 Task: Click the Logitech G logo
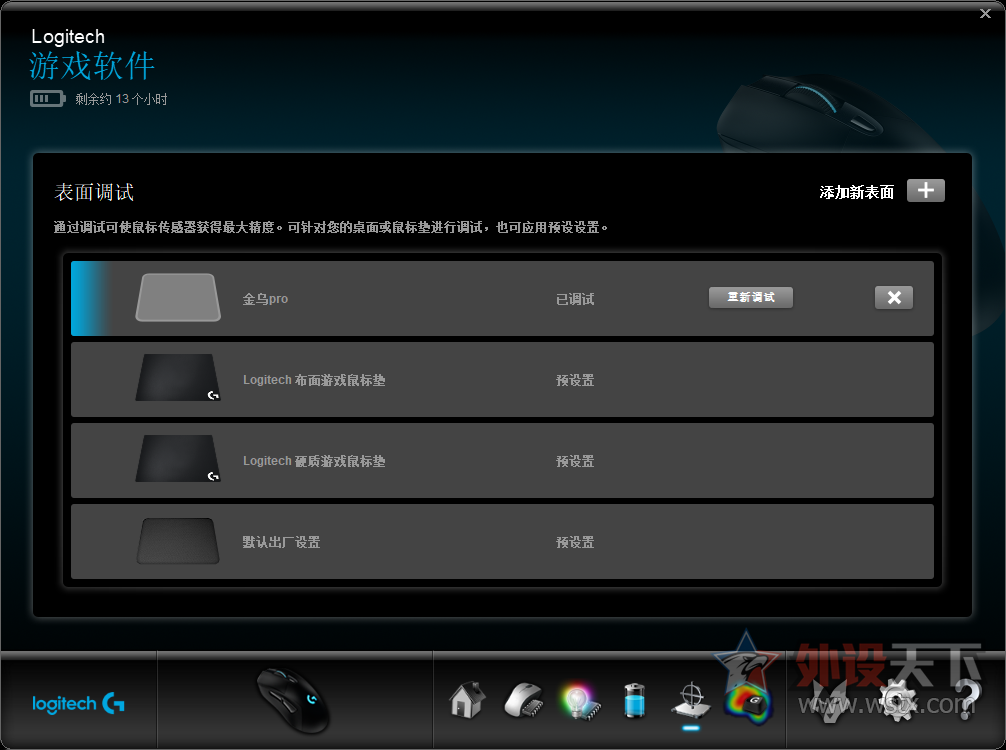[x=78, y=704]
